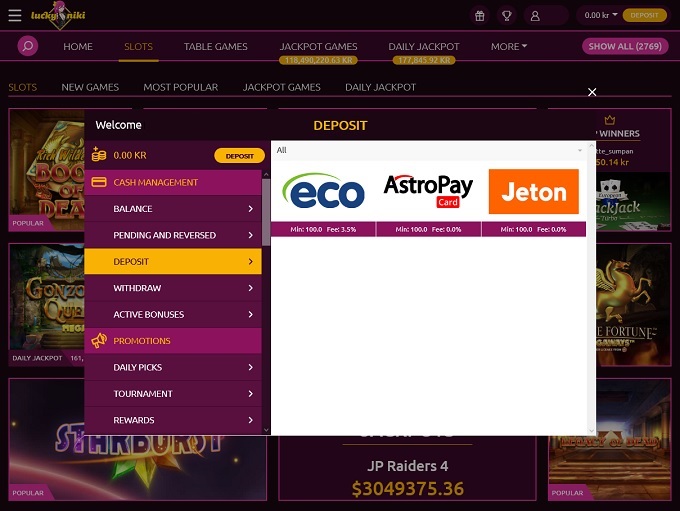Open the user account profile icon

535,16
